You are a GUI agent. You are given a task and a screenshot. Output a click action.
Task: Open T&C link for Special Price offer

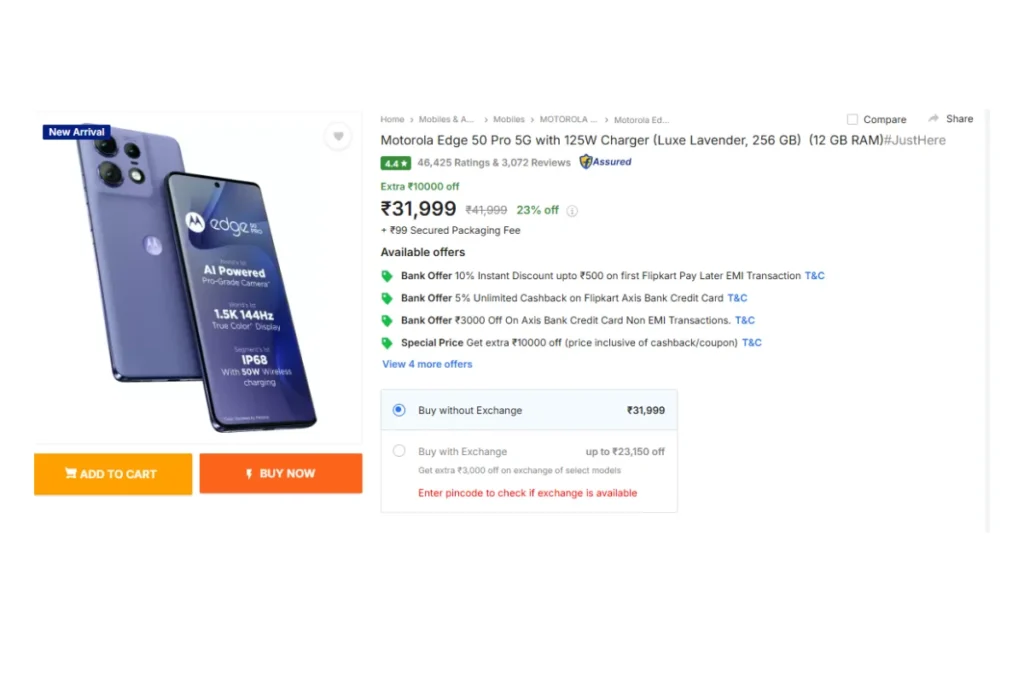751,343
